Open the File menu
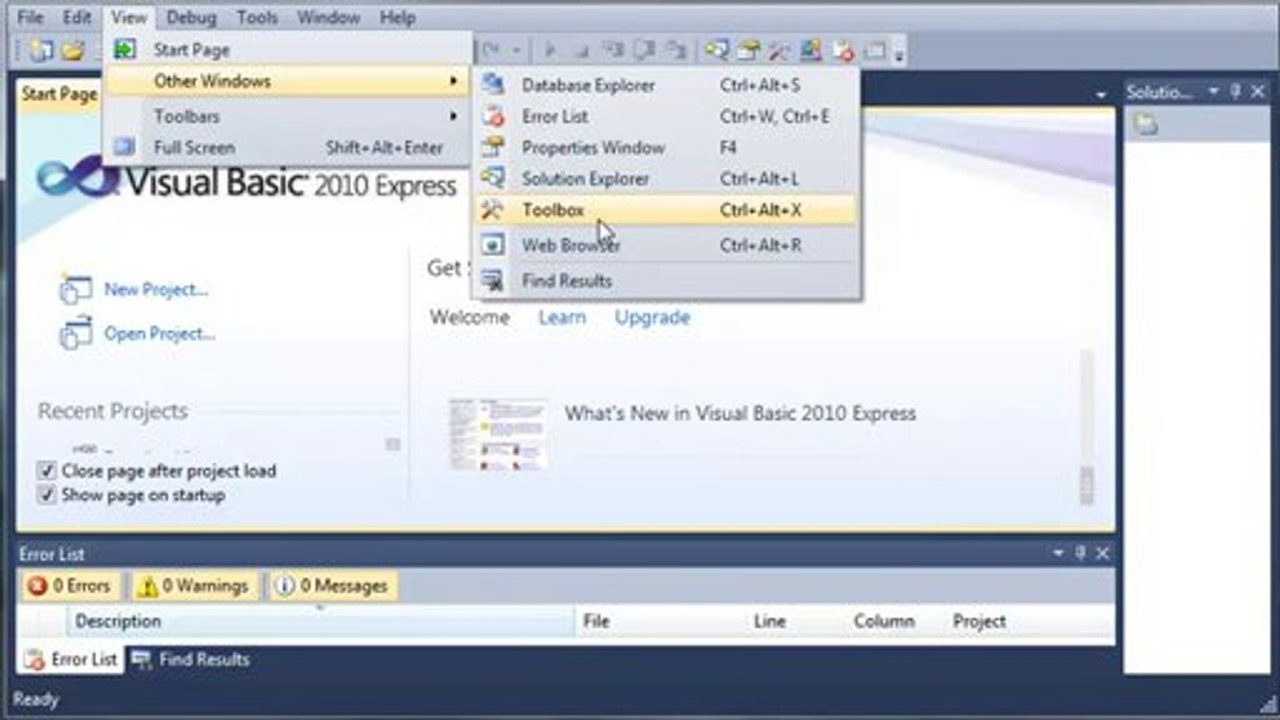Viewport: 1280px width, 720px height. click(x=31, y=17)
